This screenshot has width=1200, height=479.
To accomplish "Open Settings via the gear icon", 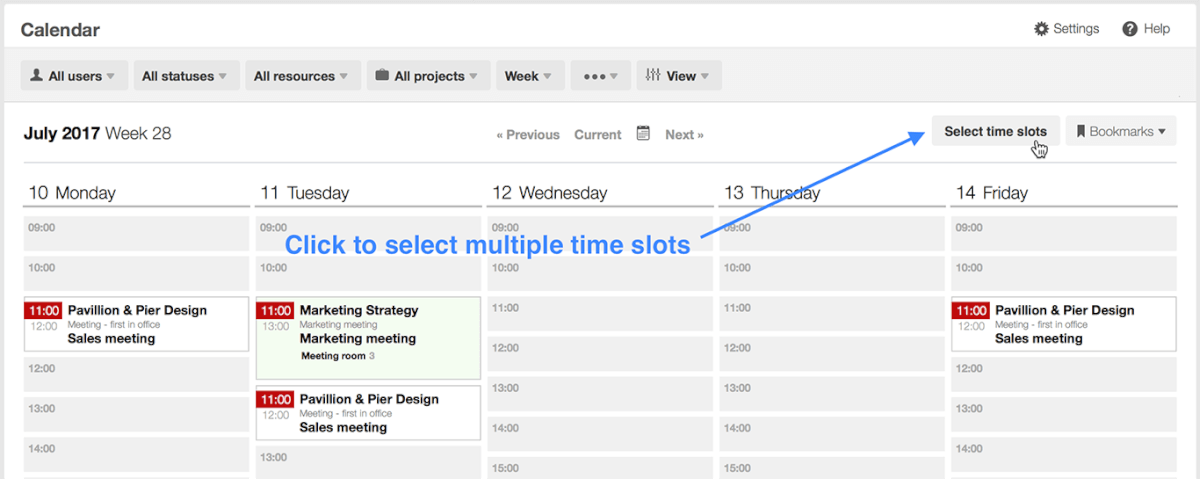I will click(1041, 29).
